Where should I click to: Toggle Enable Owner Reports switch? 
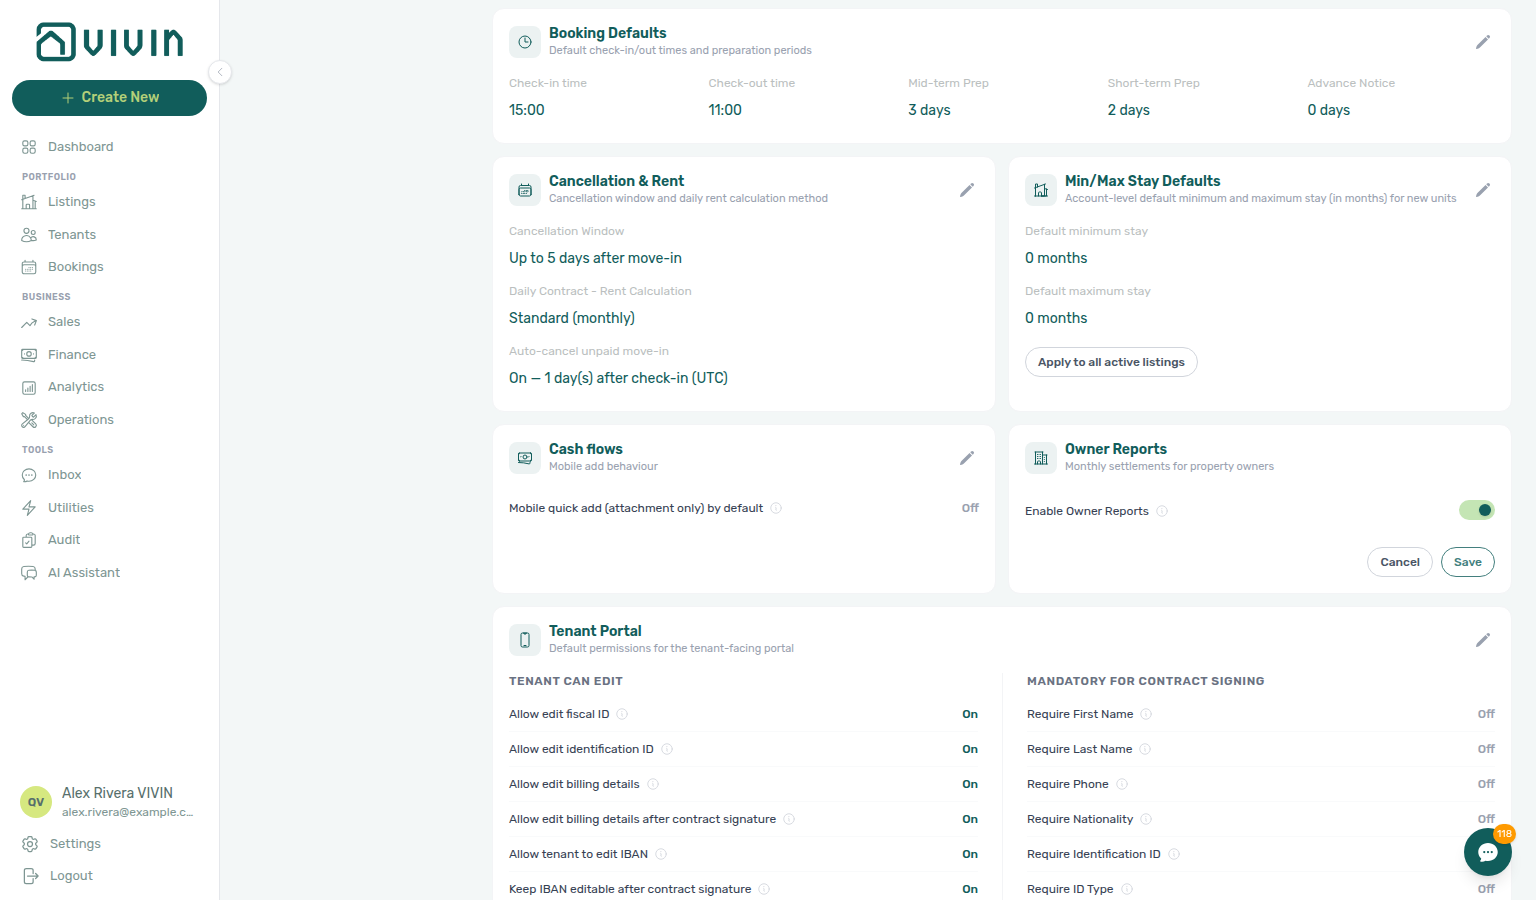(1477, 510)
